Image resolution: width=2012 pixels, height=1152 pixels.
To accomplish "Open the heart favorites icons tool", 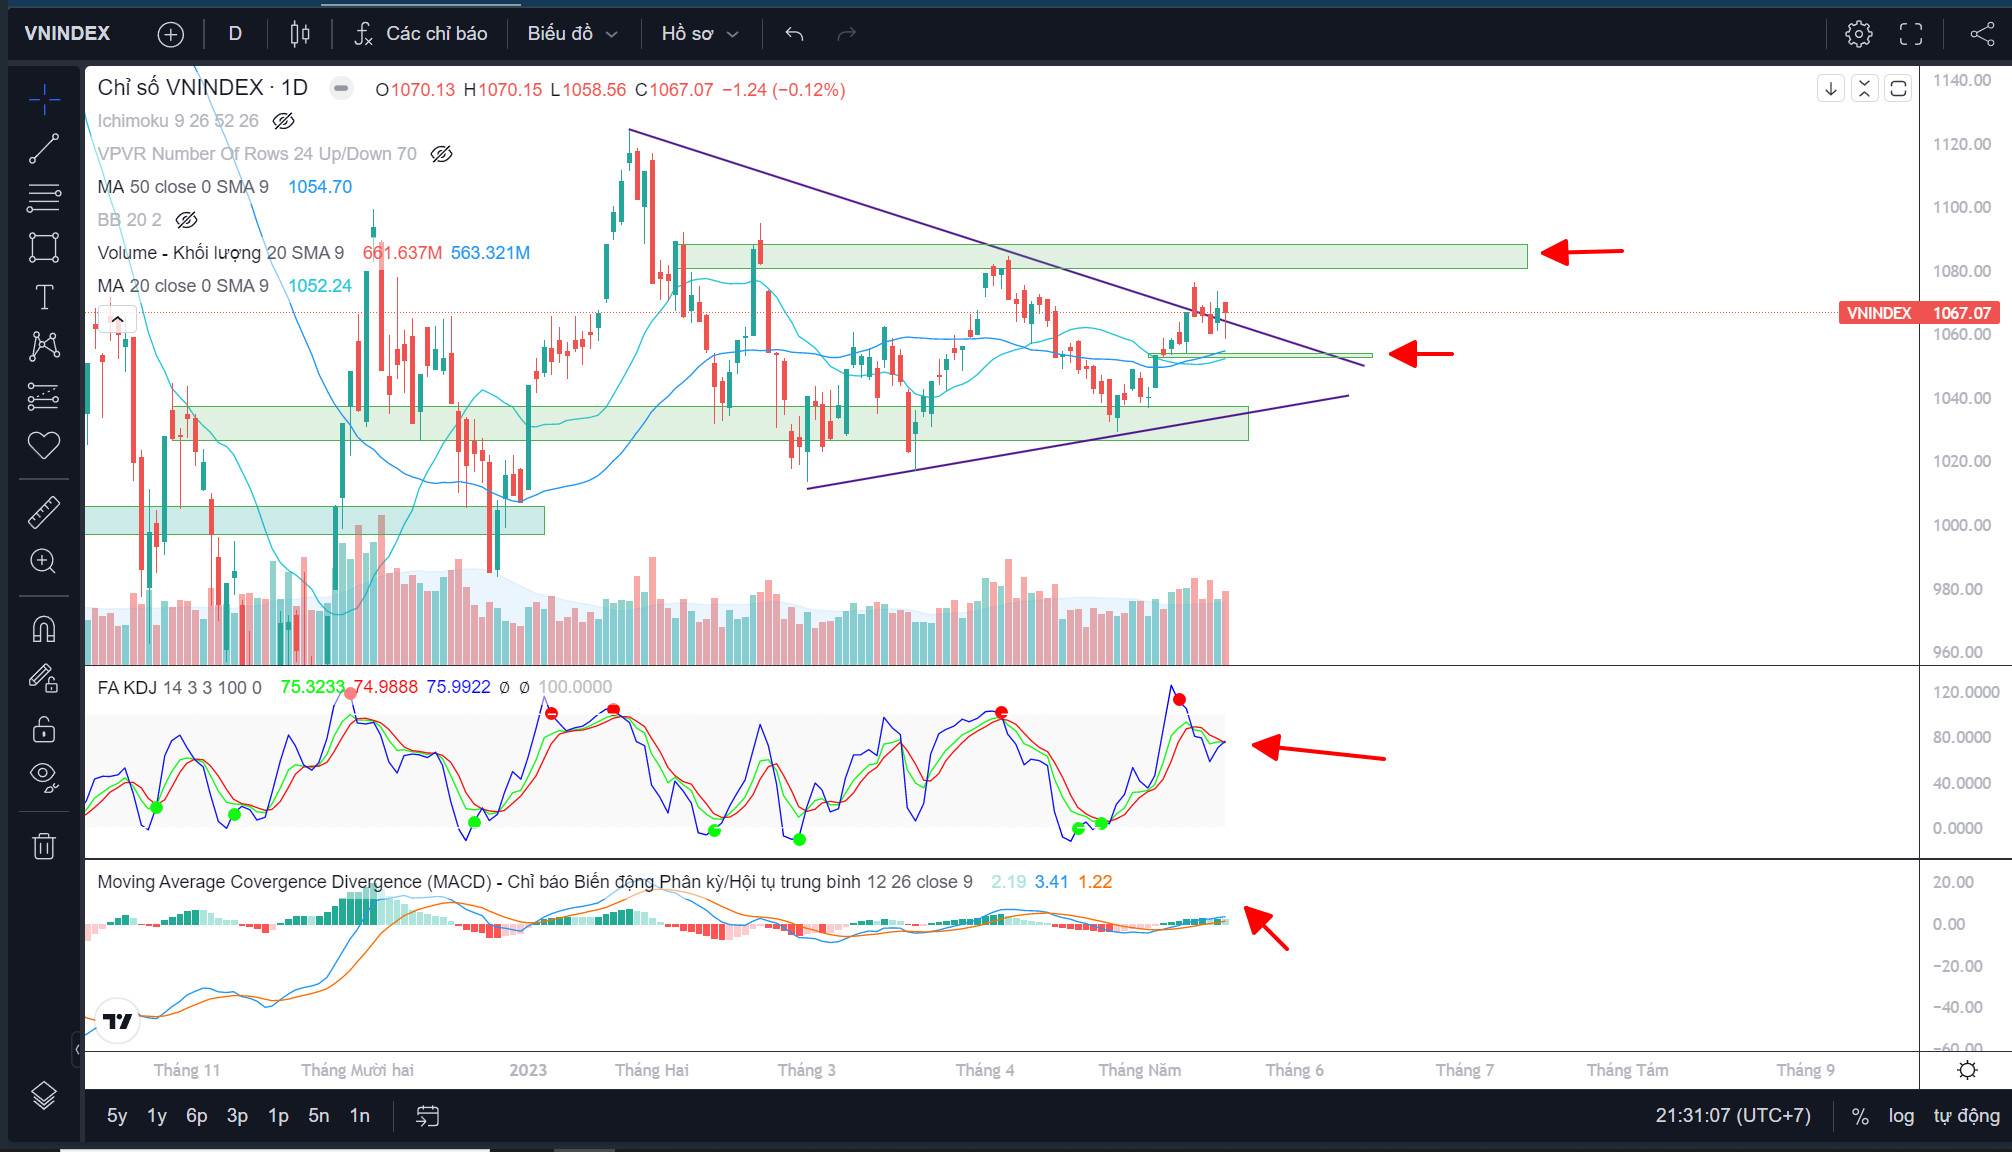I will pos(44,445).
